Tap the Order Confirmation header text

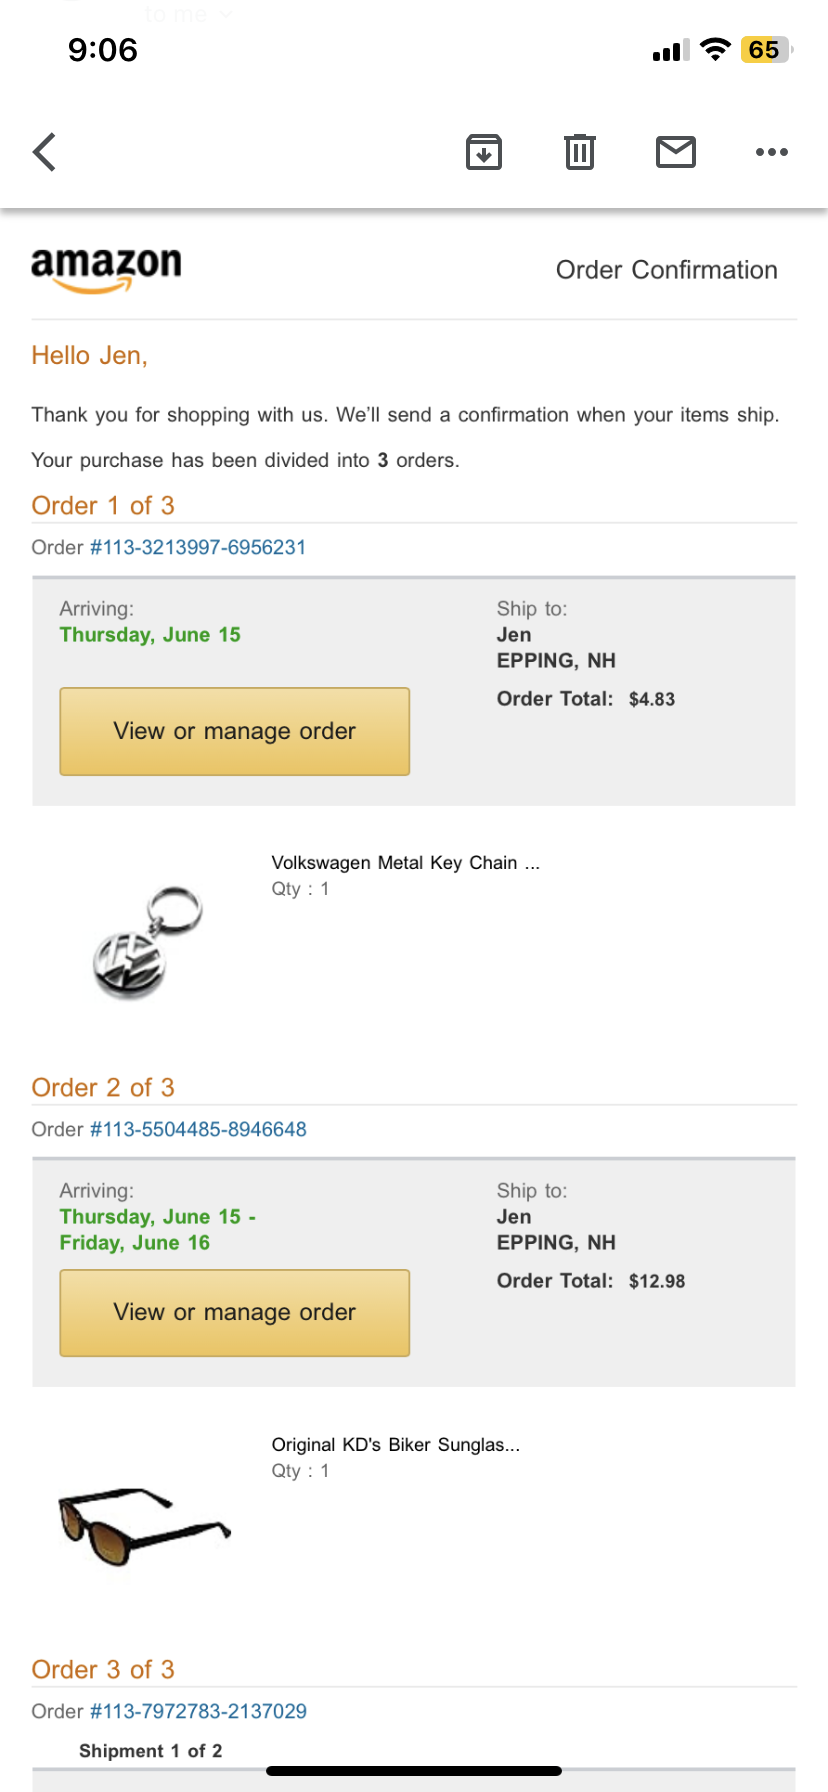coord(666,270)
